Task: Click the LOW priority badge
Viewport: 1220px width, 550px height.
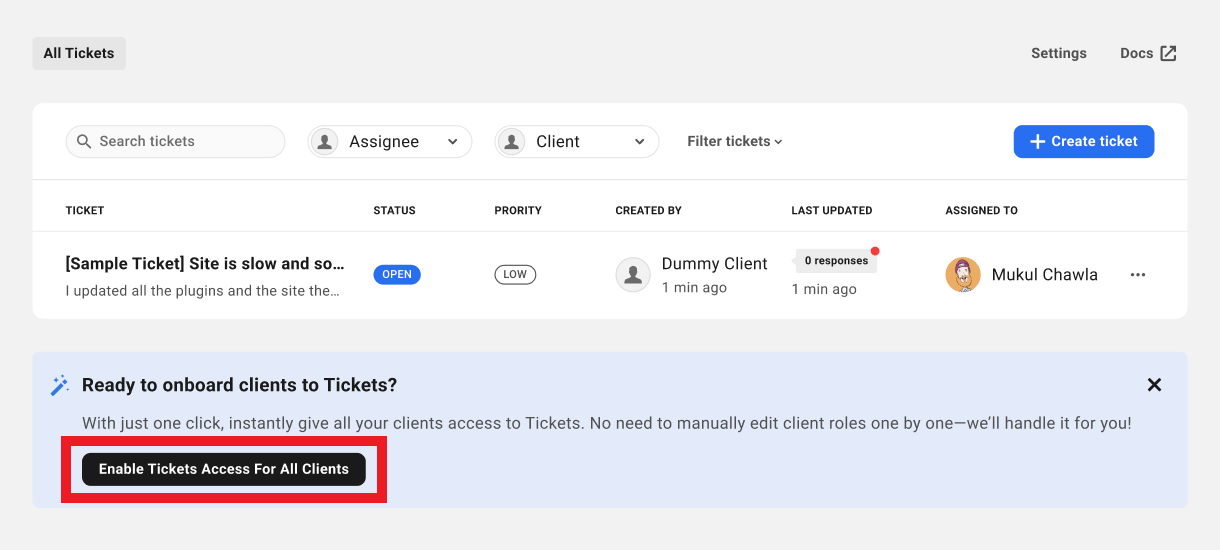Action: pos(515,274)
